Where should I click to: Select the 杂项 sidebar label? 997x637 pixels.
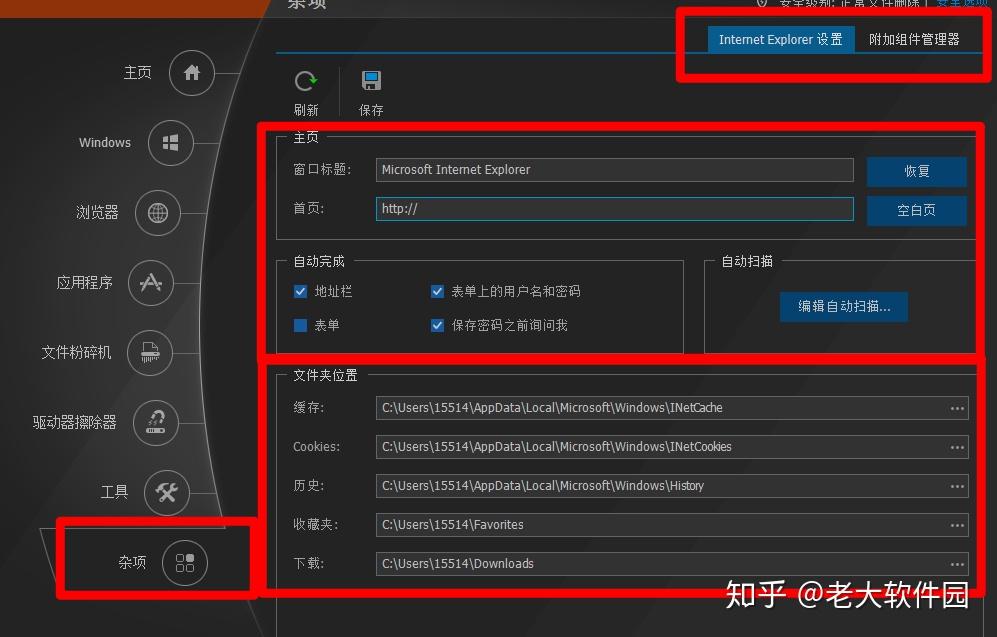(132, 563)
